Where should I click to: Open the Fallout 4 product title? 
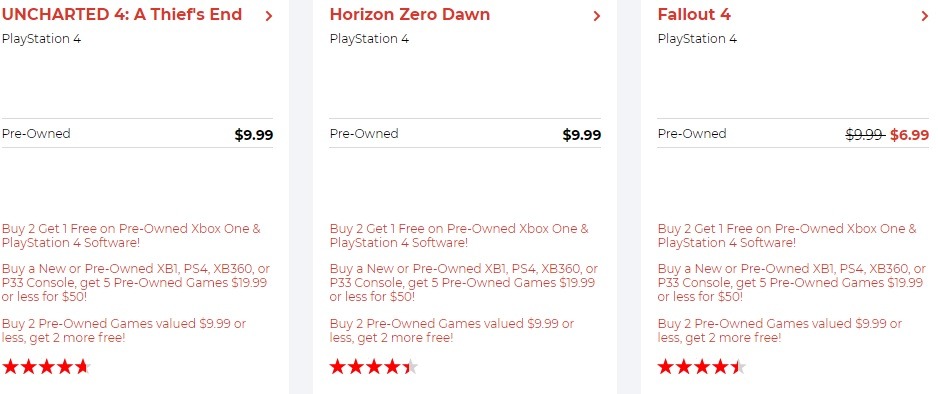(694, 14)
